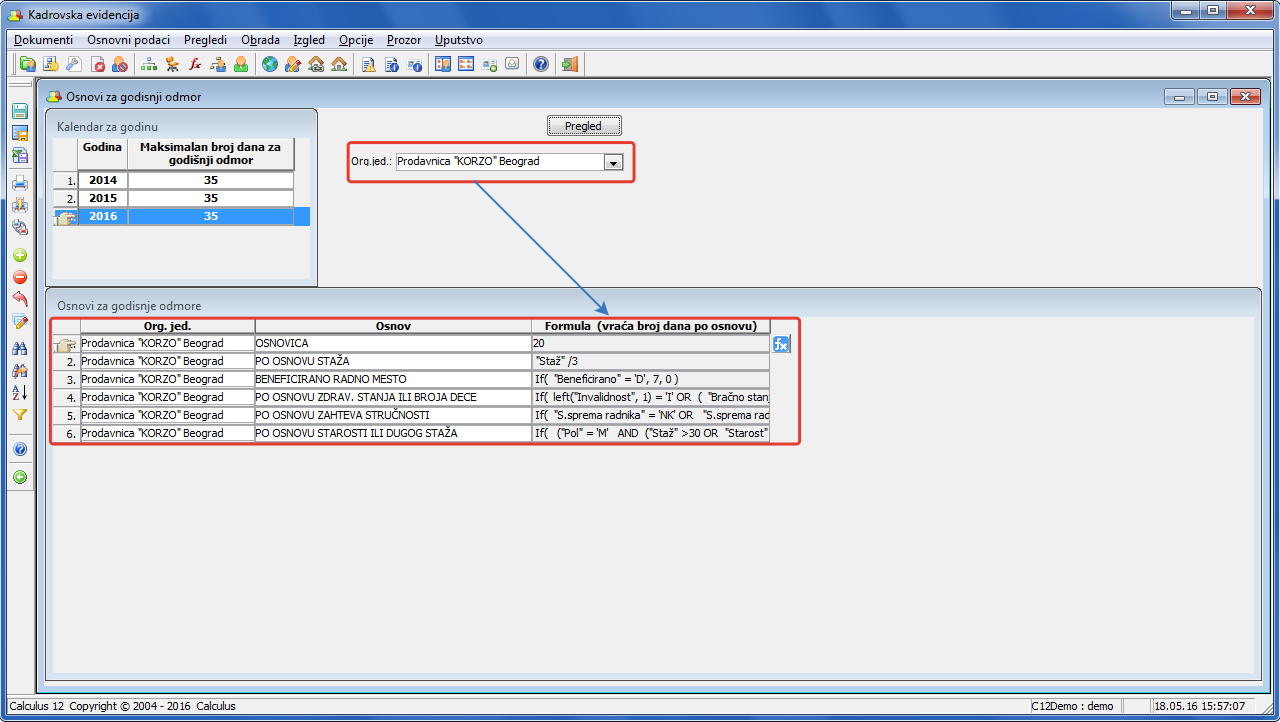Open the Pregledi menu
The image size is (1280, 722).
click(x=206, y=40)
